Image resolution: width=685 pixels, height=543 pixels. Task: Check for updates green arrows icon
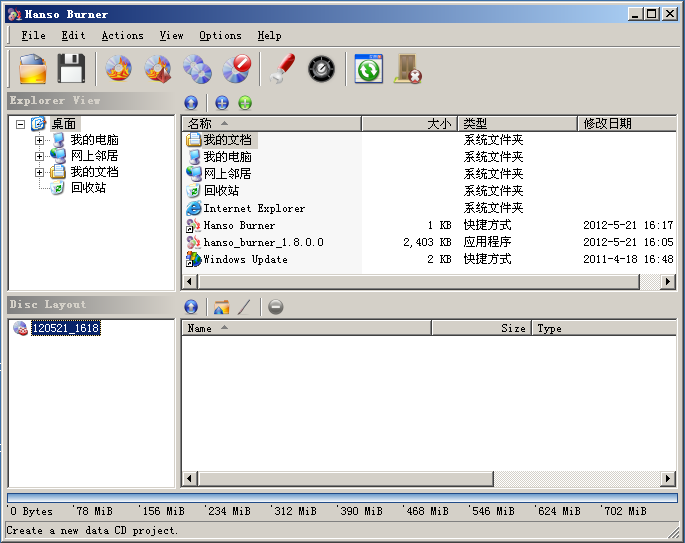pyautogui.click(x=368, y=69)
